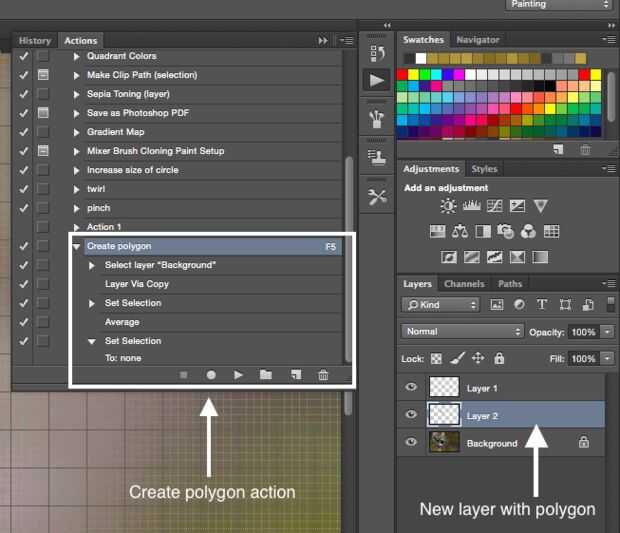Play the selected action in Actions panel
This screenshot has width=620, height=533.
238,374
